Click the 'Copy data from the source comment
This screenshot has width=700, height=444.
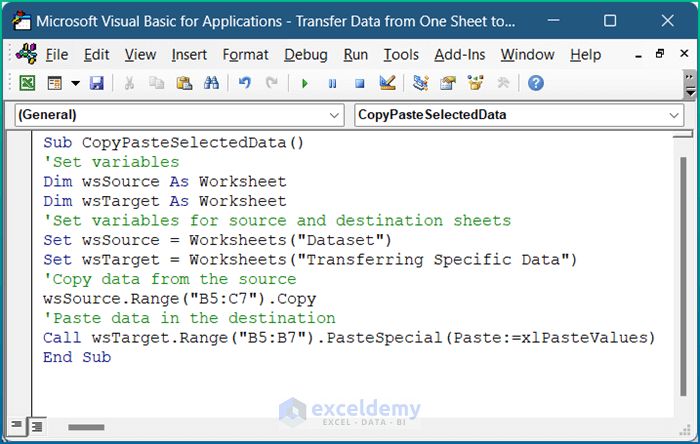coord(170,279)
